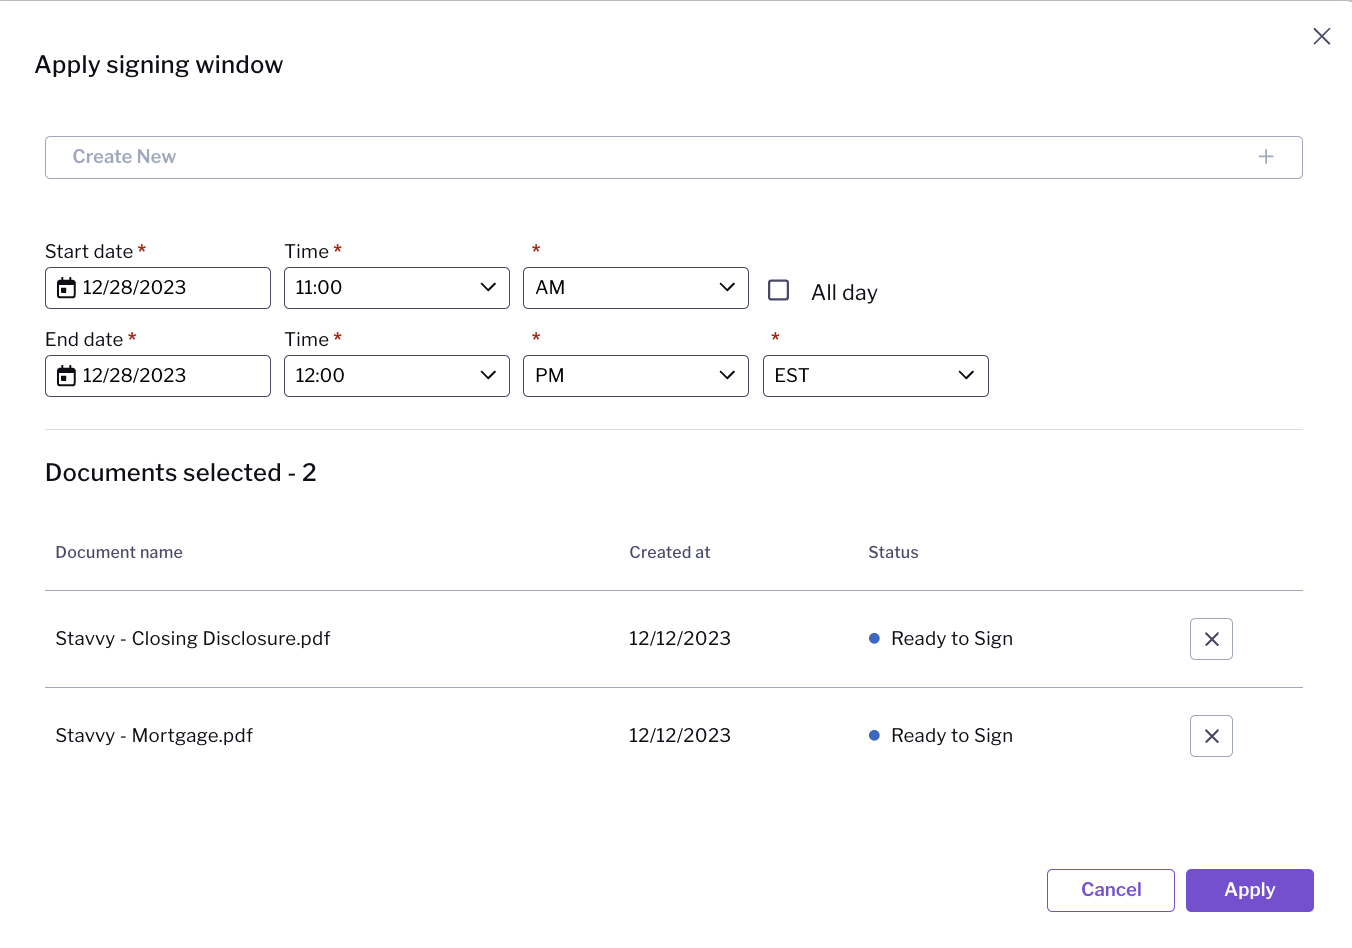Open the PM selector for end time
This screenshot has height=948, width=1352.
click(x=635, y=375)
